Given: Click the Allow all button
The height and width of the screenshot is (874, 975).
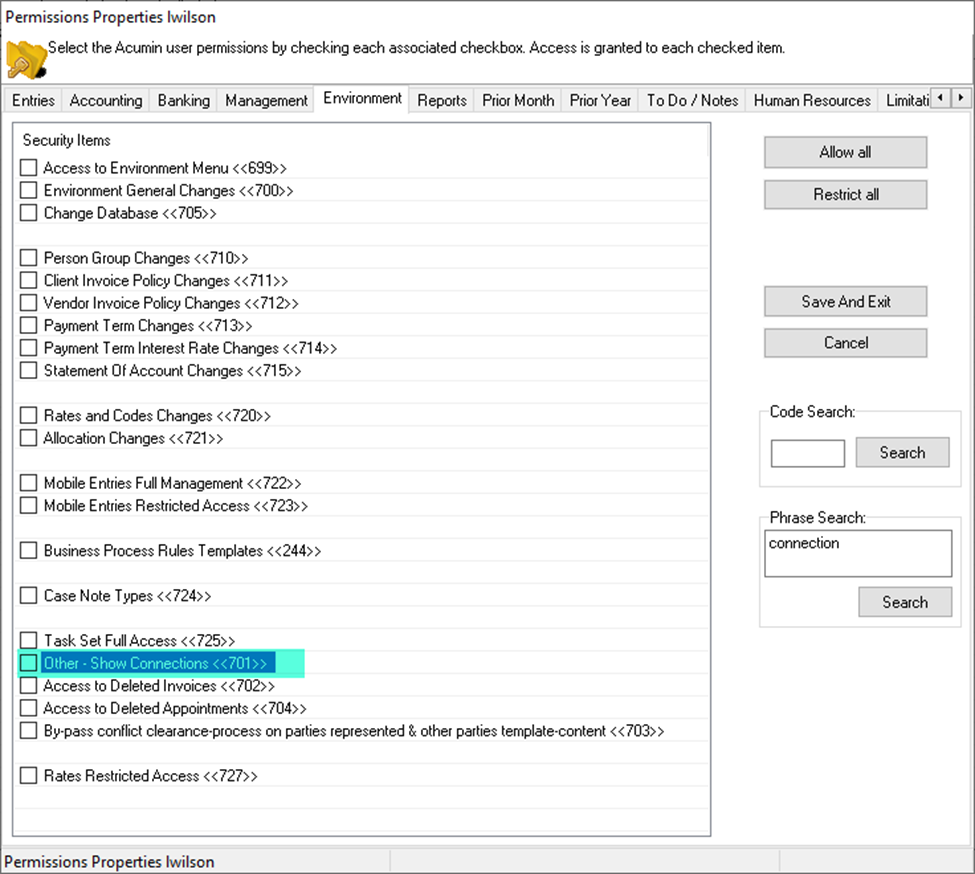Looking at the screenshot, I should click(x=845, y=152).
